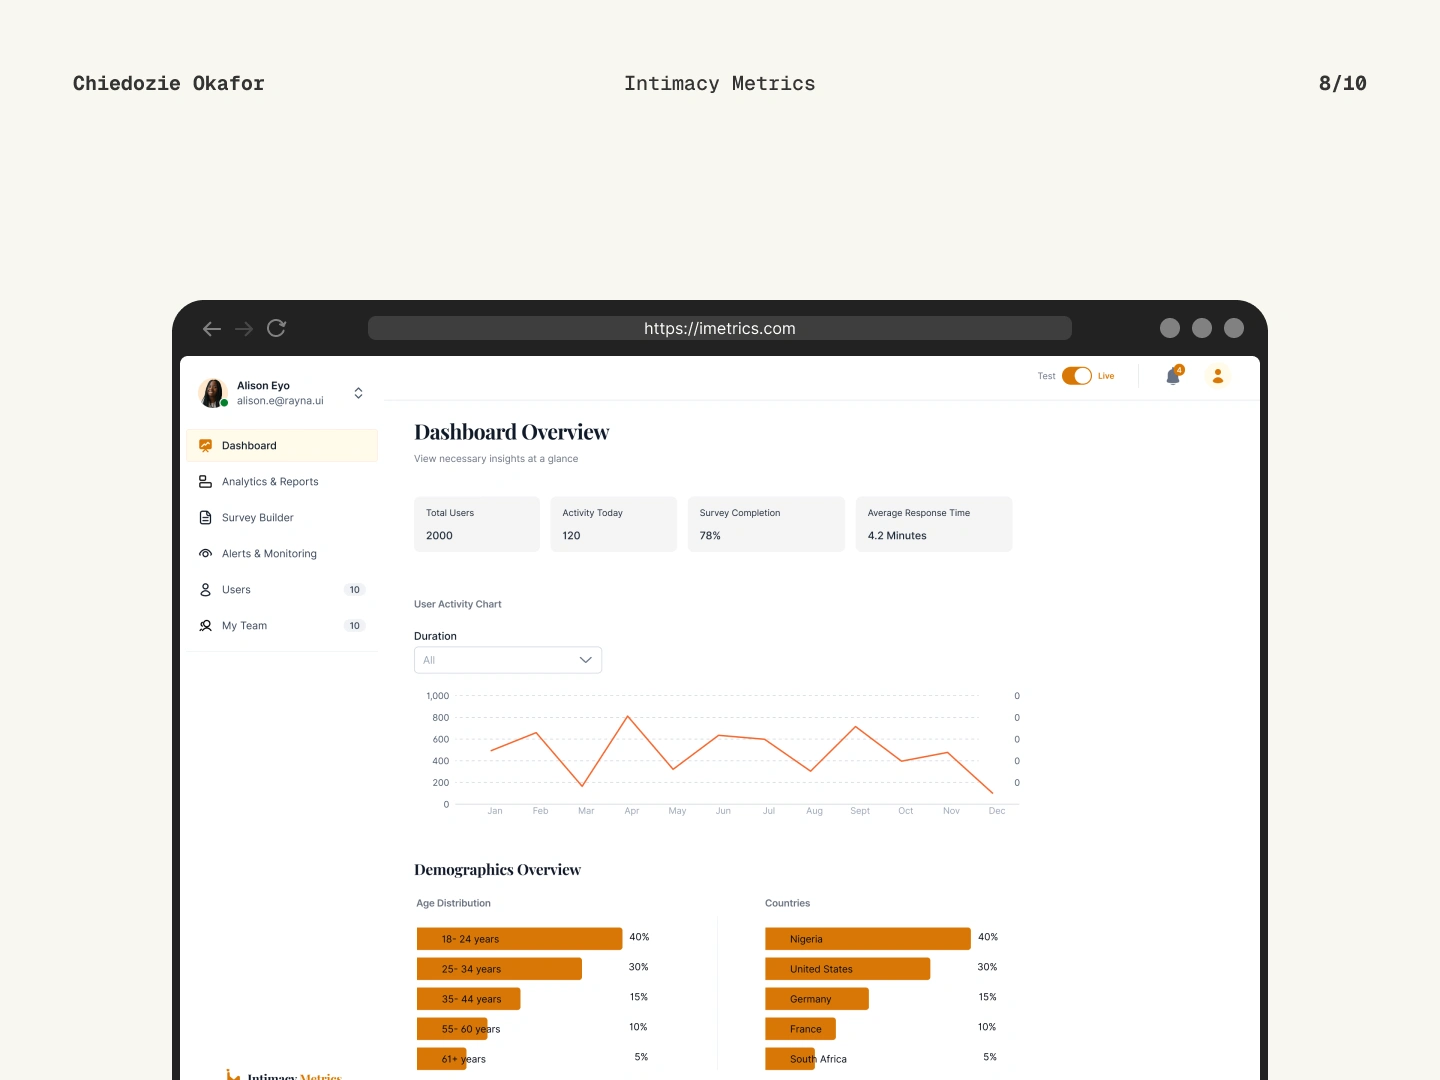Open the Survey Completion 78% card

pyautogui.click(x=765, y=524)
